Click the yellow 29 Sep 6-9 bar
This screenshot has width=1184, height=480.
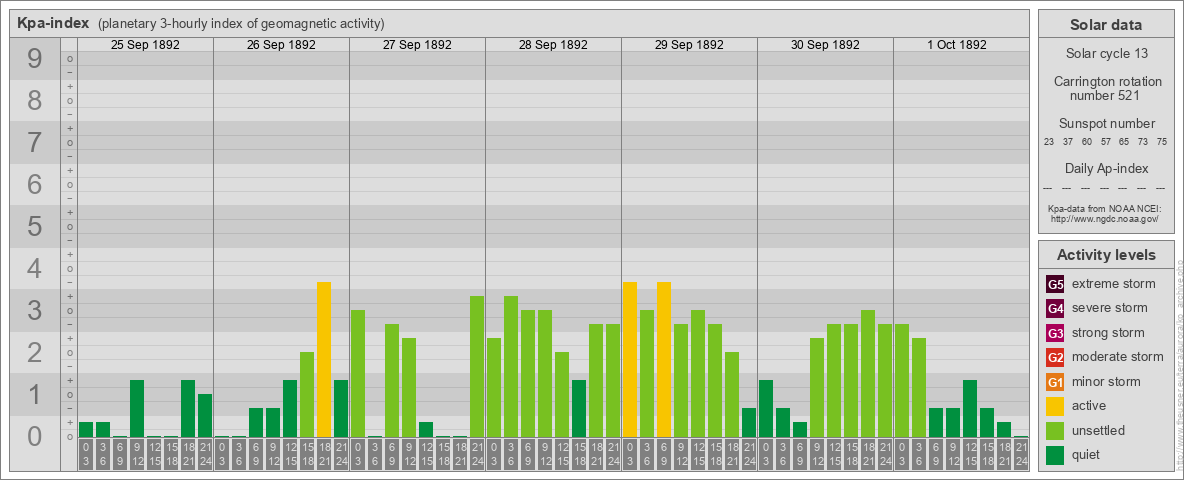(x=664, y=359)
